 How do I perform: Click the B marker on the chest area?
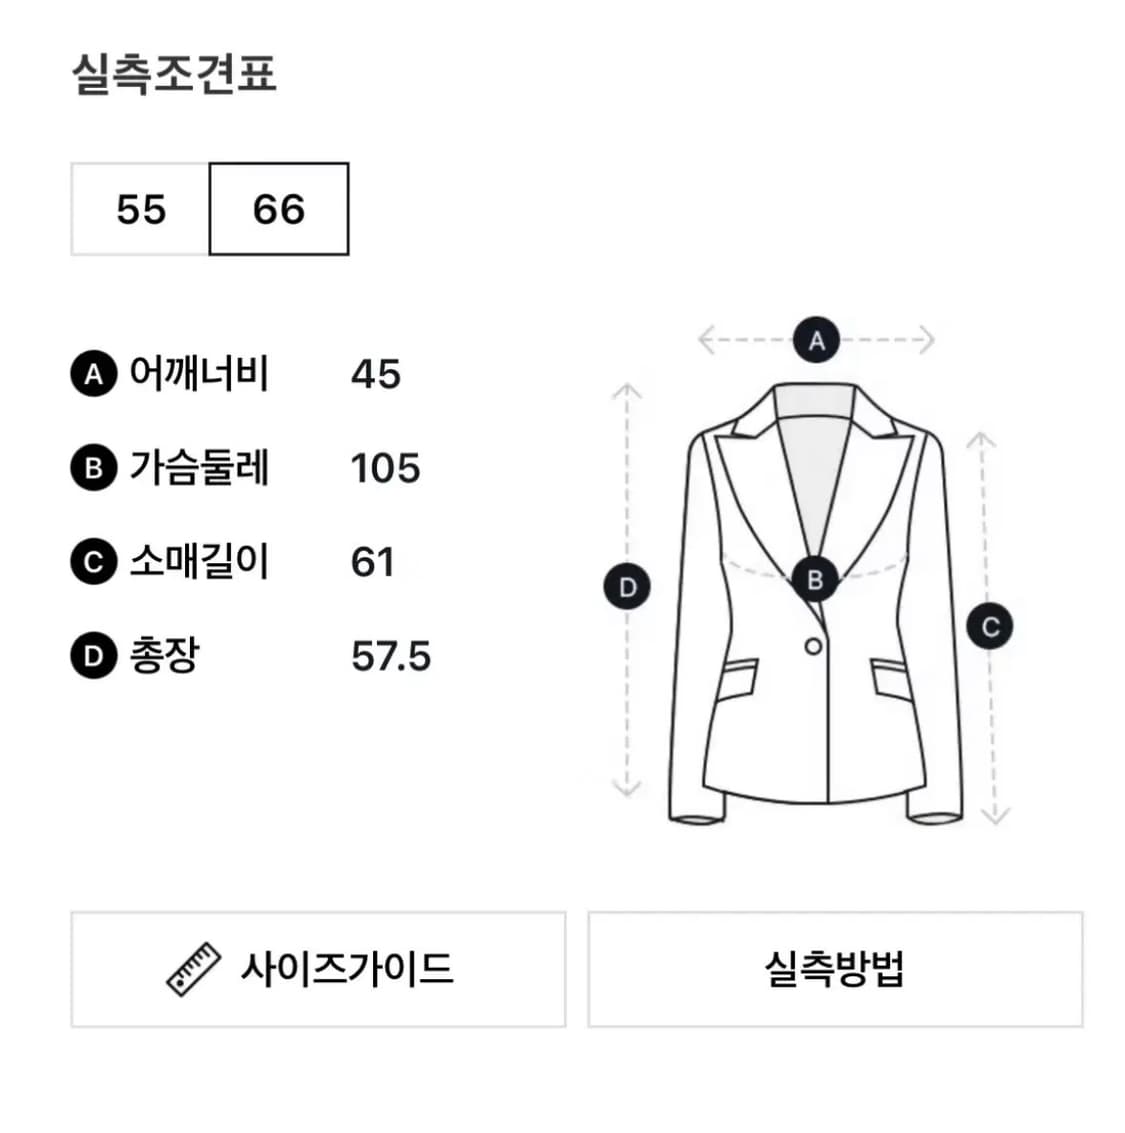click(x=816, y=578)
